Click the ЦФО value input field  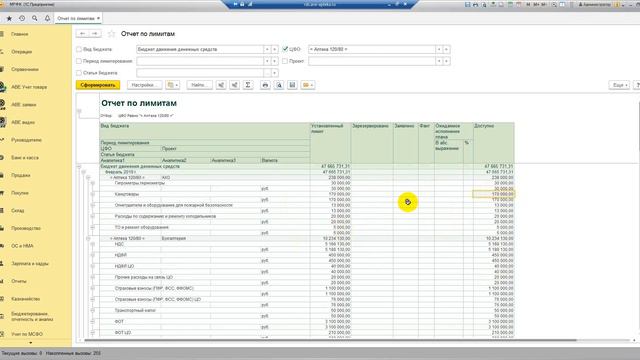(x=372, y=49)
